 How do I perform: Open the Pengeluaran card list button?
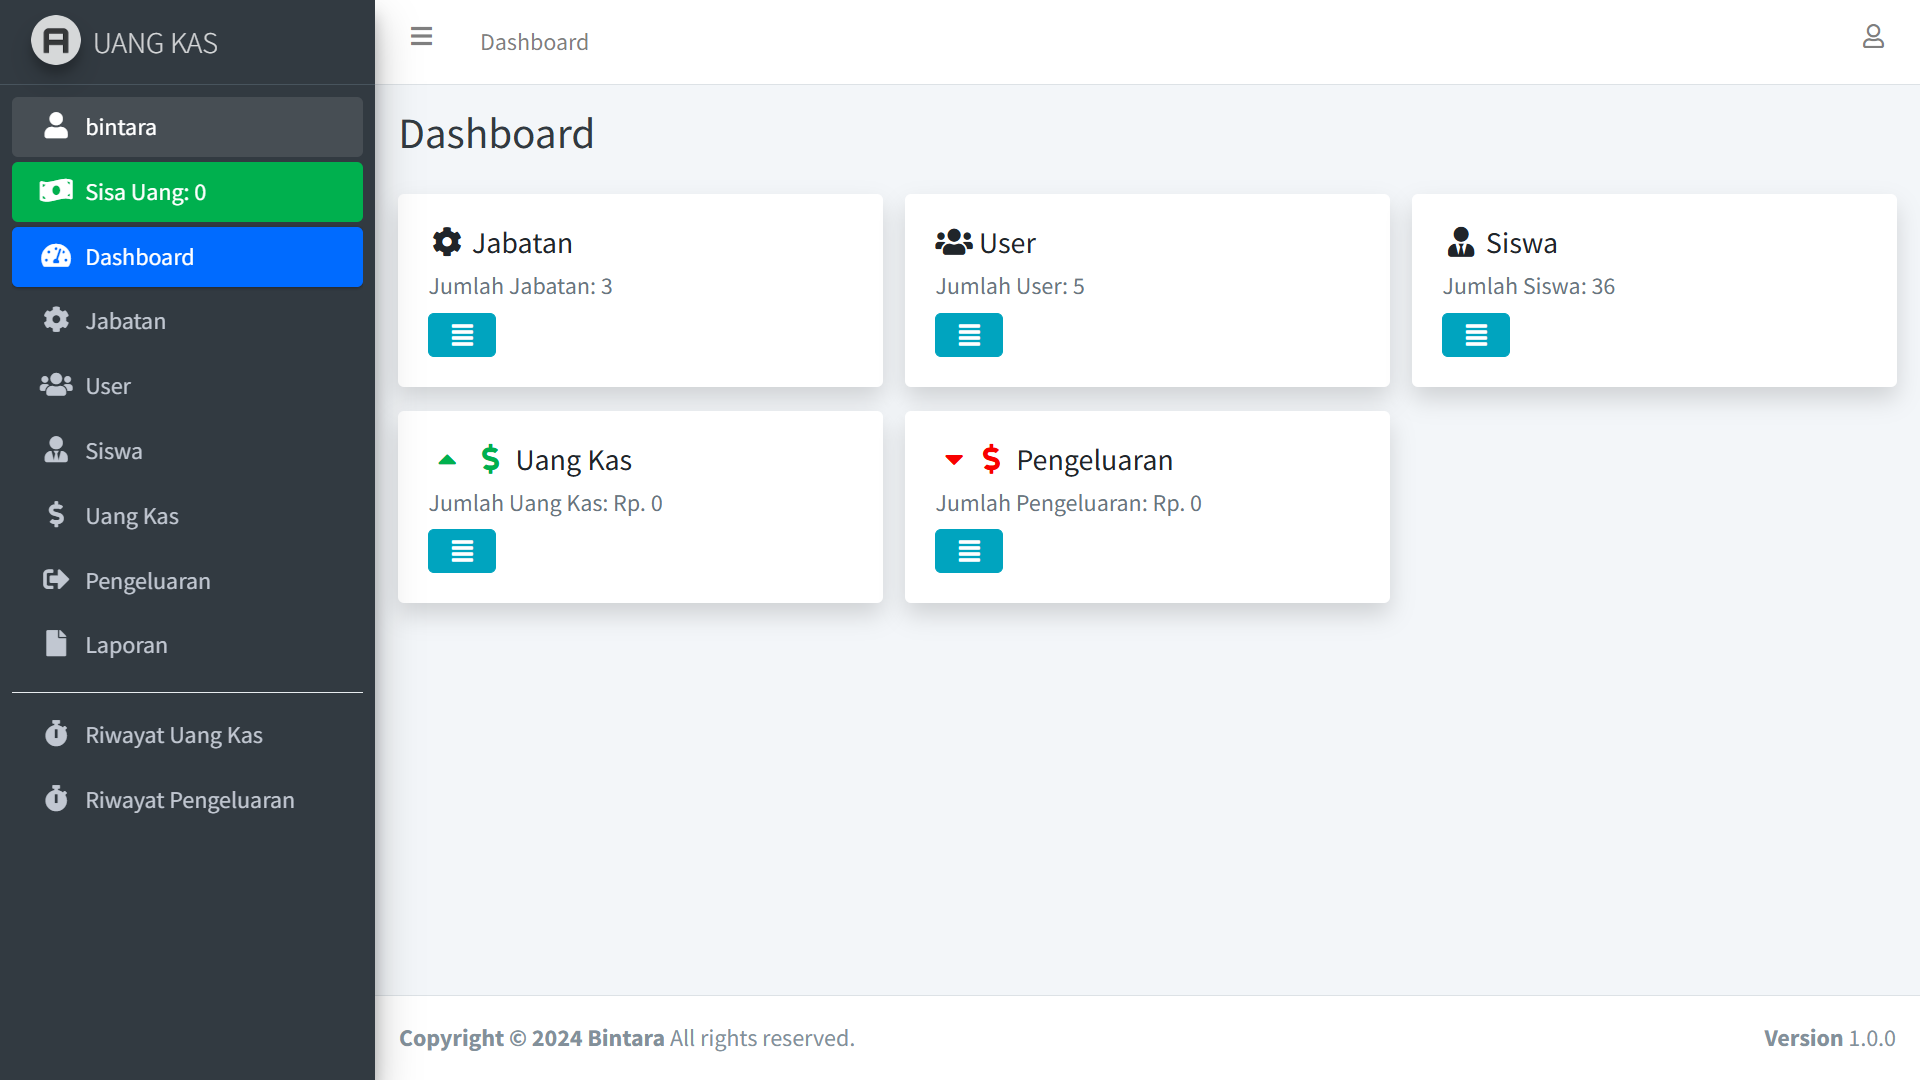(968, 551)
